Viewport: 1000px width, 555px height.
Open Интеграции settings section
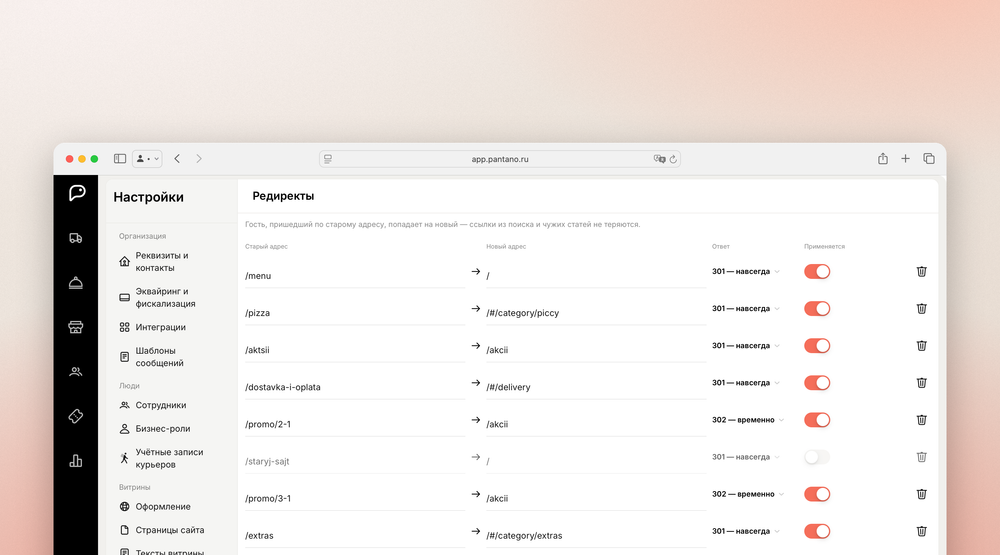point(160,327)
